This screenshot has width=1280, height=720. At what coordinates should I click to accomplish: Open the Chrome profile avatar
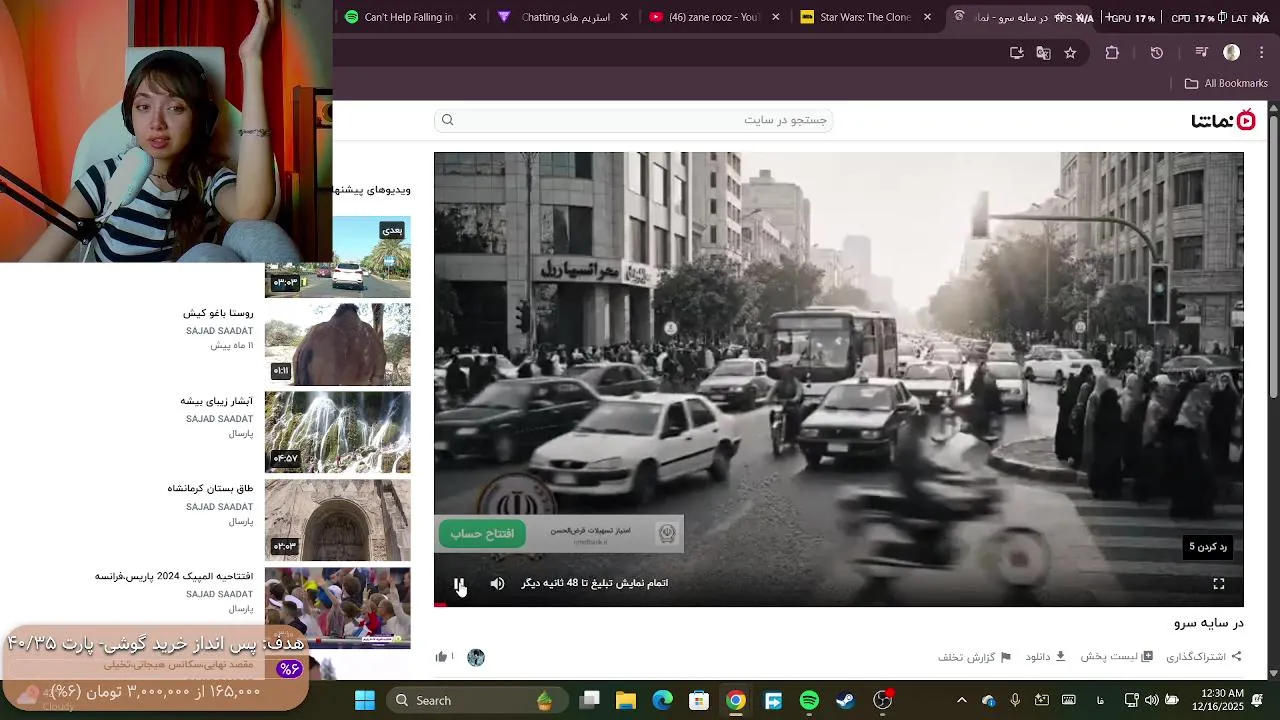1232,53
